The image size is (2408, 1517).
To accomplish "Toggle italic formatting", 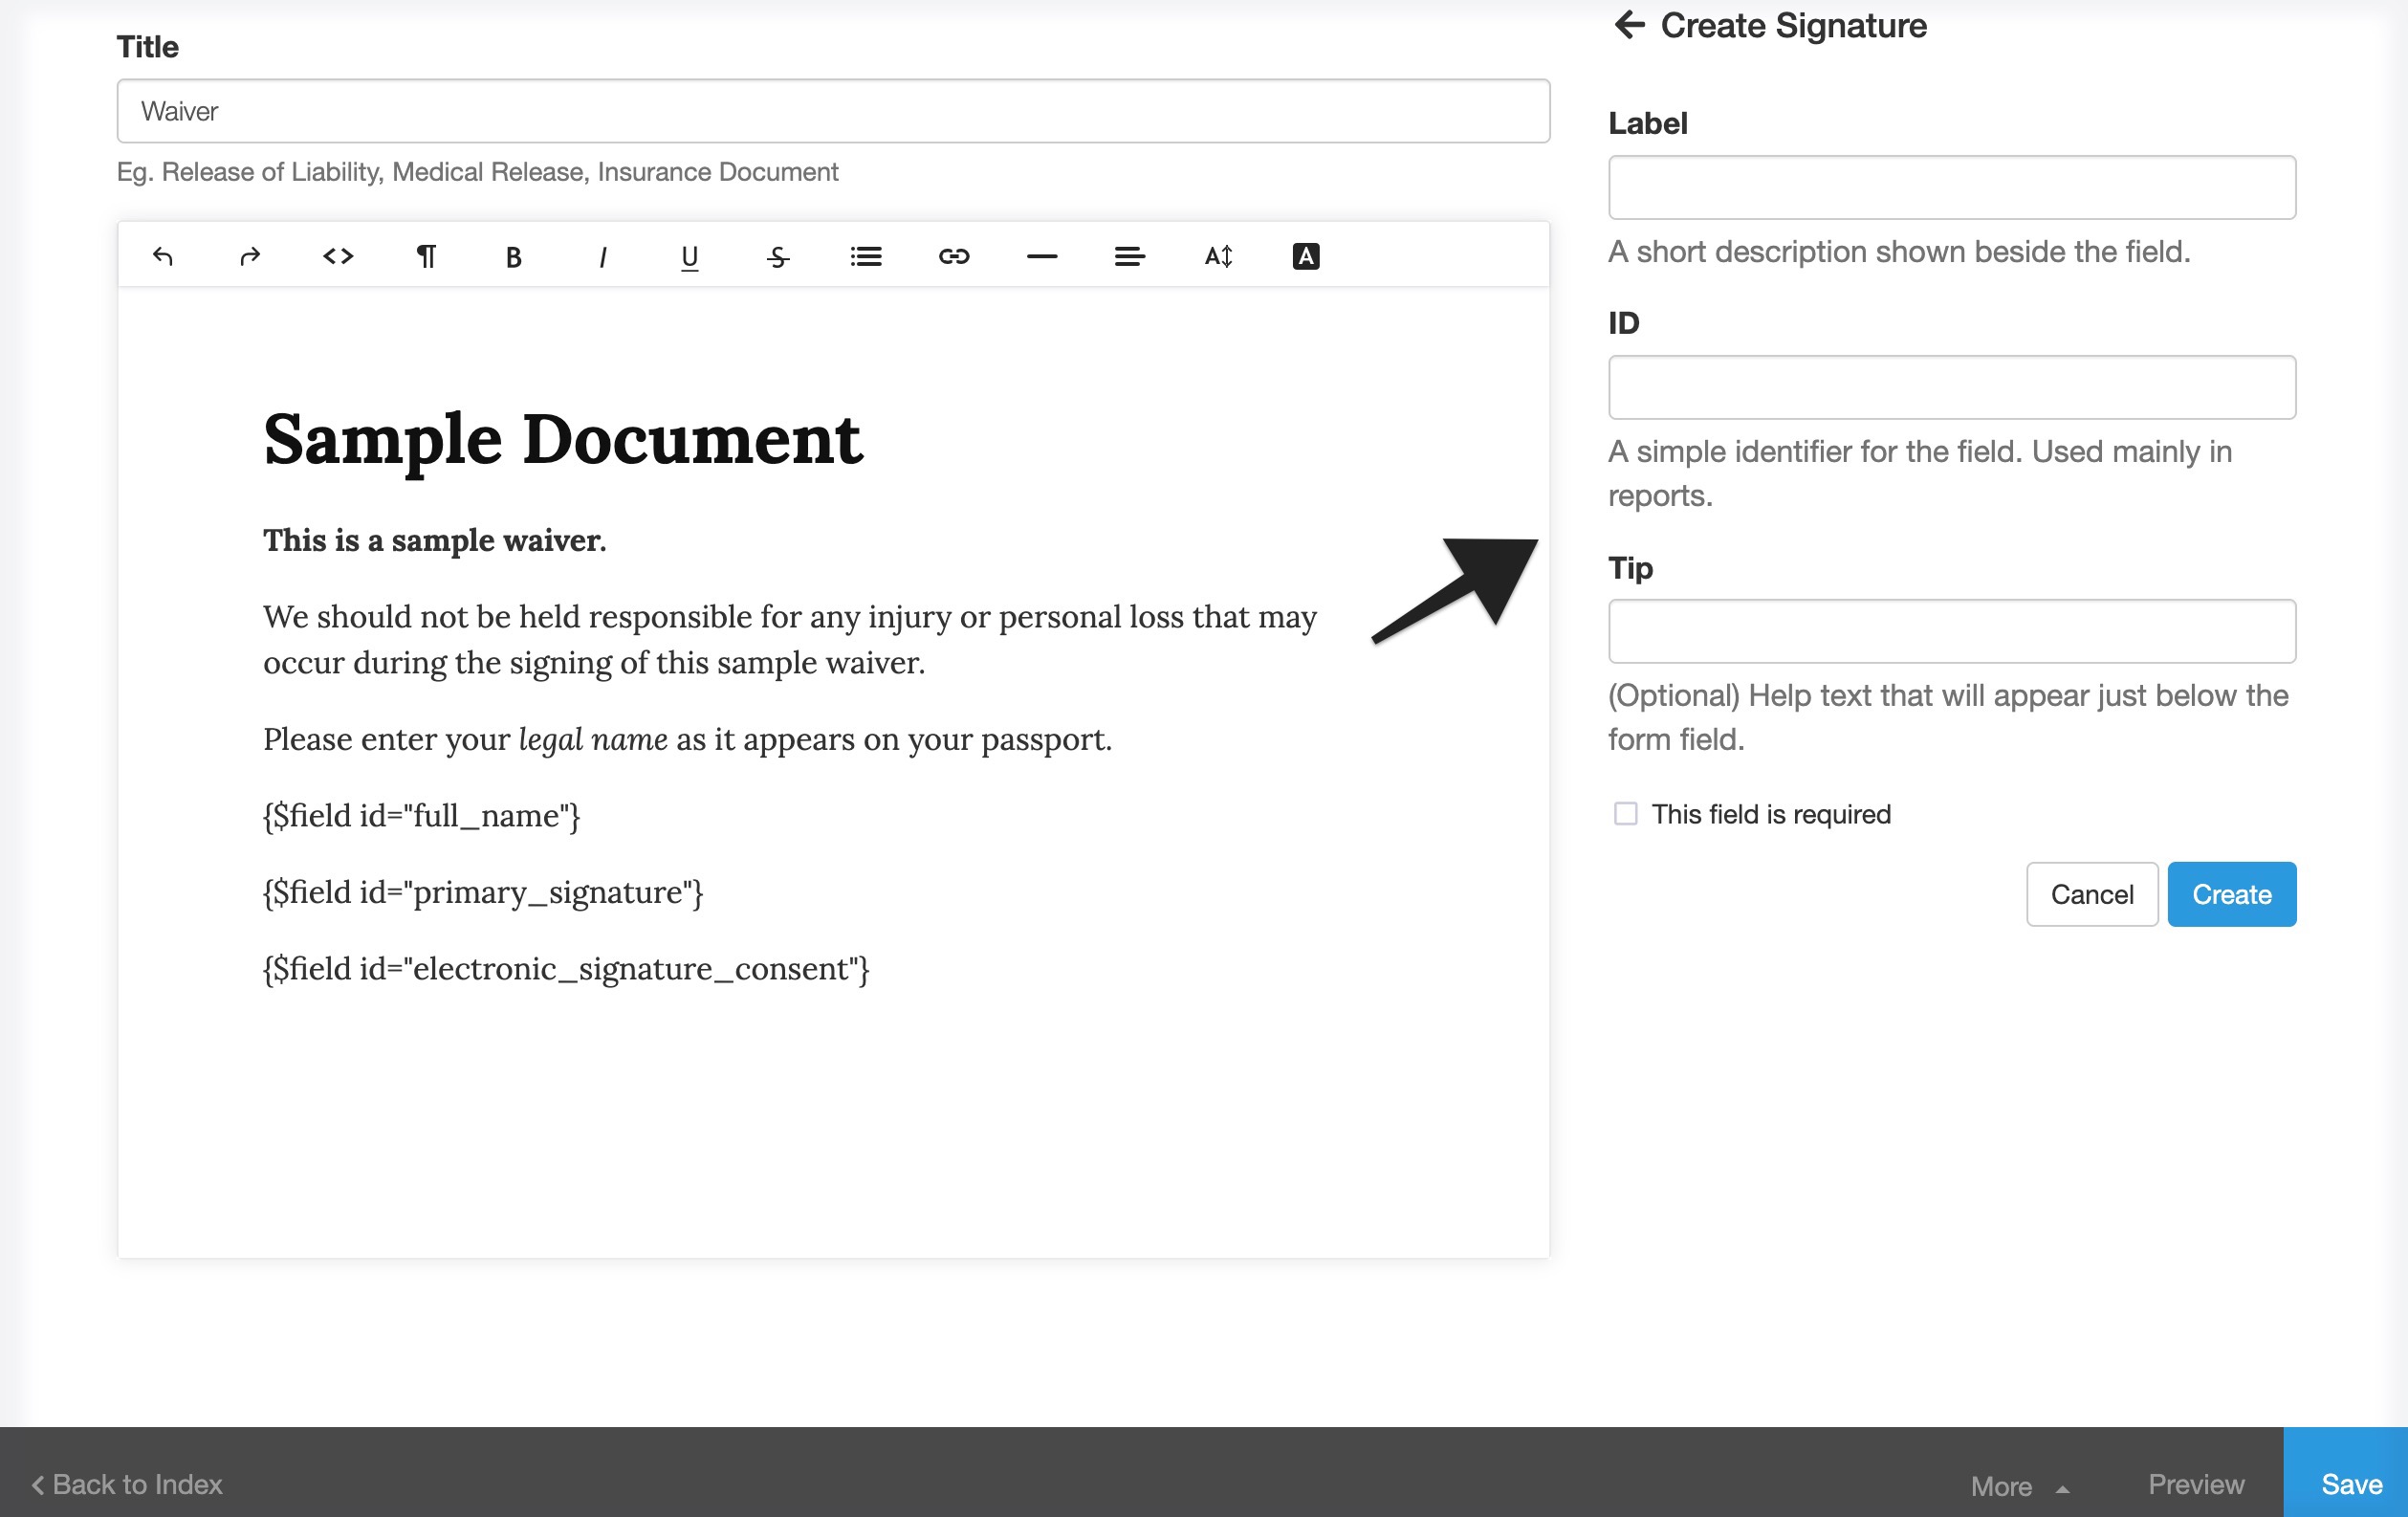I will click(602, 257).
